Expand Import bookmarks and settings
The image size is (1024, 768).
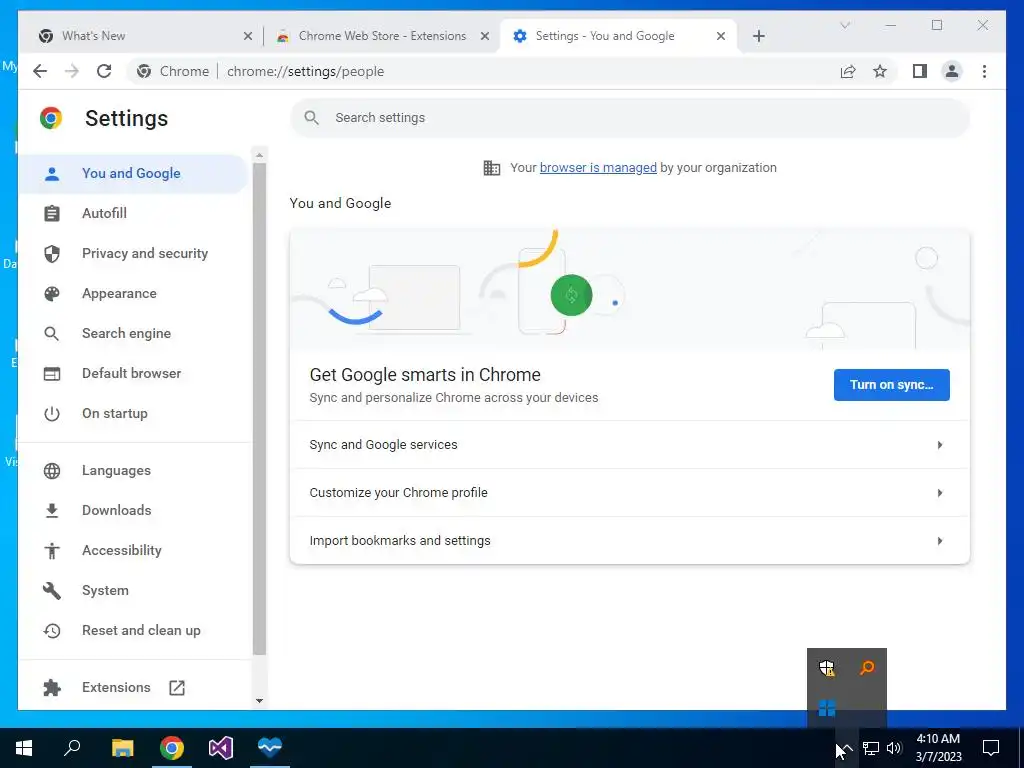coord(630,541)
